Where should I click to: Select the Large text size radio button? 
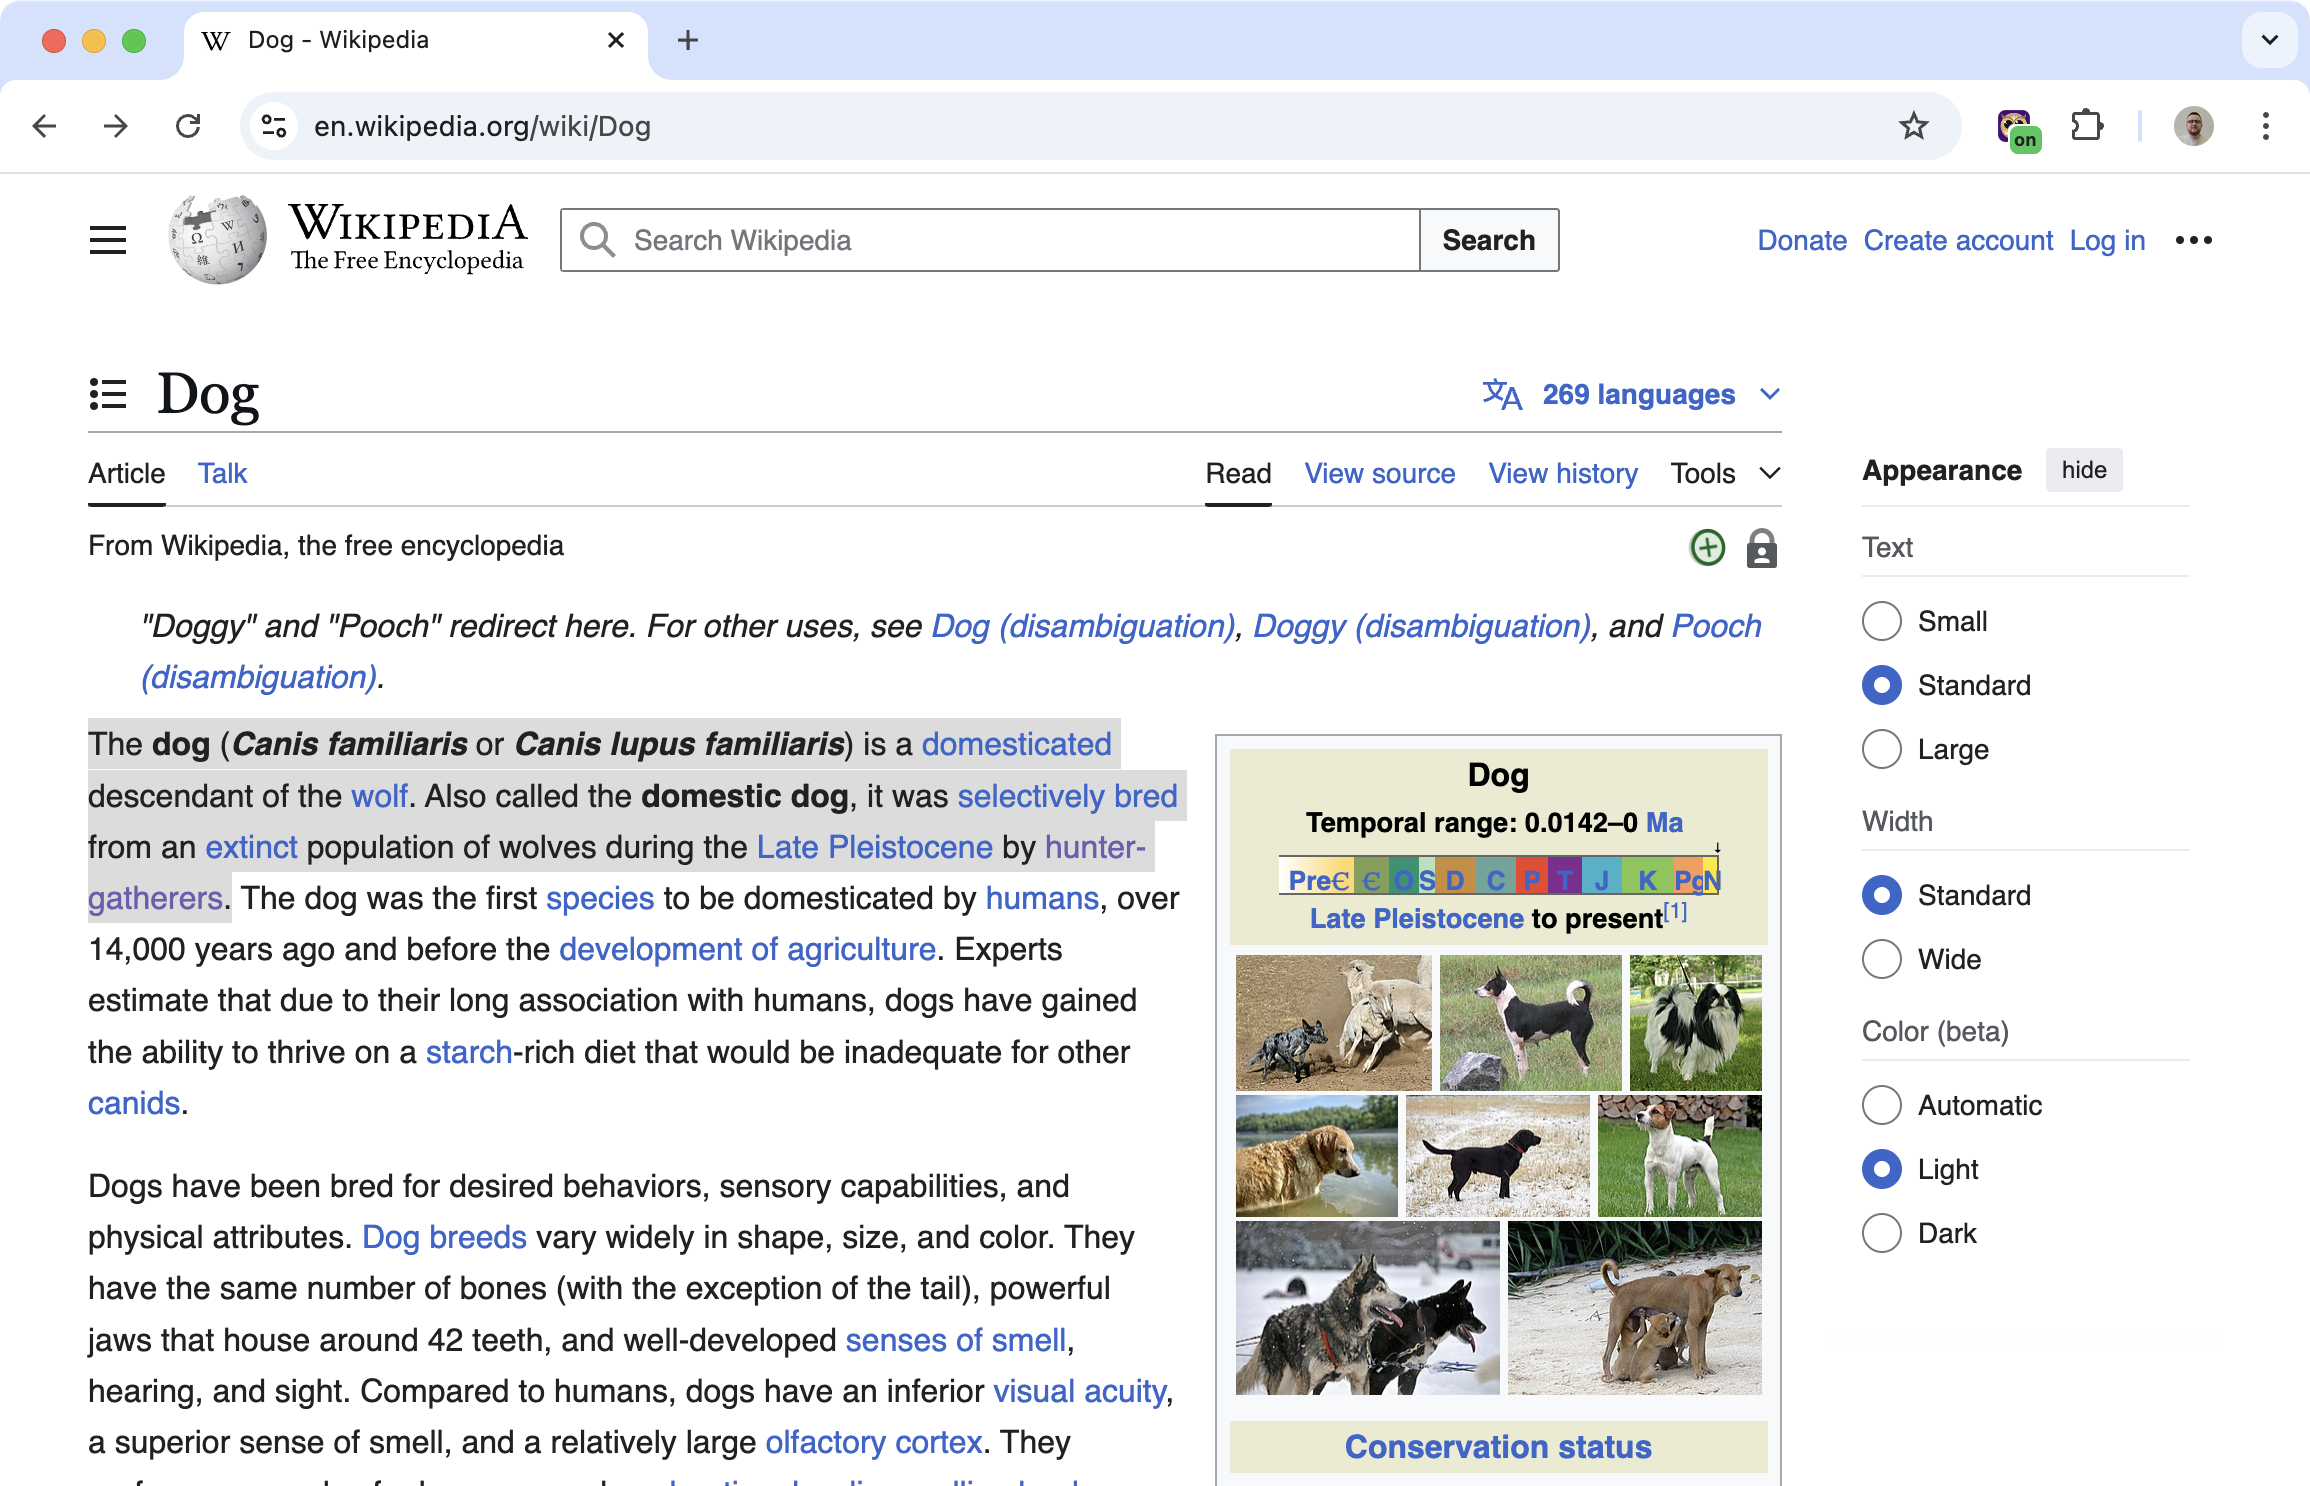1881,749
